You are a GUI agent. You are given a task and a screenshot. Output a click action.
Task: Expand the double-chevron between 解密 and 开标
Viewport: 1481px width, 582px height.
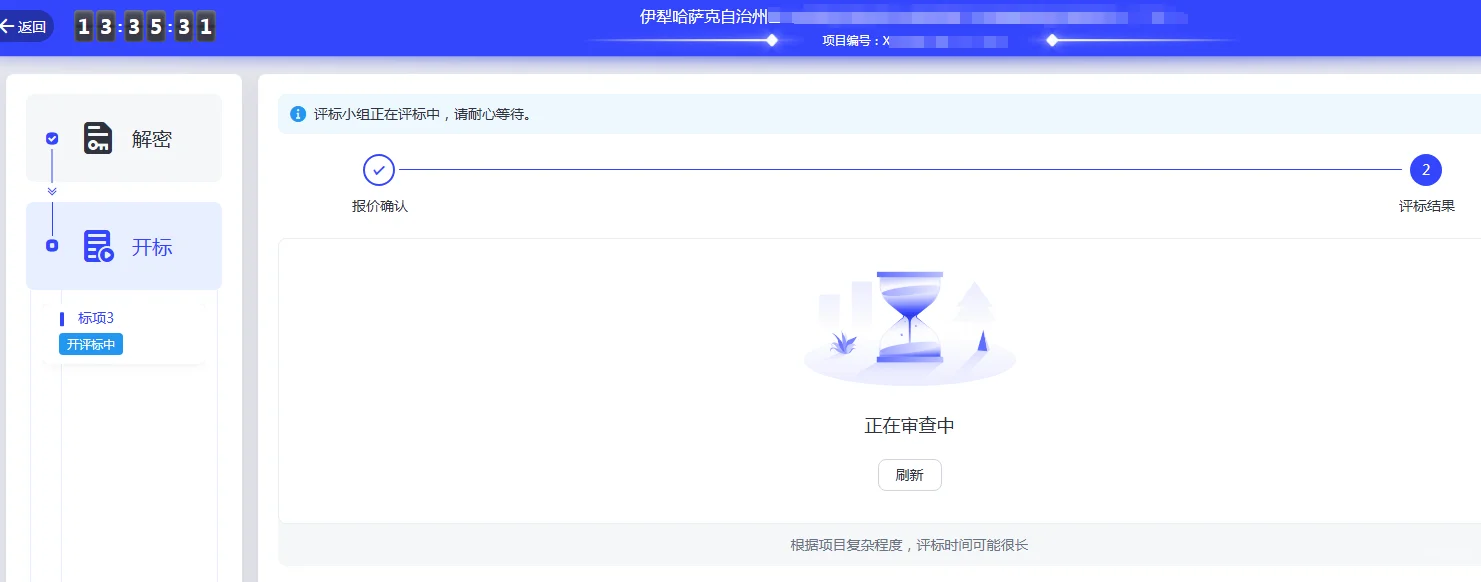click(51, 191)
